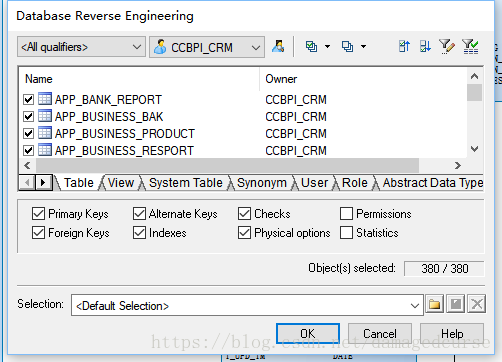This screenshot has width=502, height=362.
Task: Uncheck the APP_BUSINESS_RESPORT table checkbox
Action: click(29, 150)
